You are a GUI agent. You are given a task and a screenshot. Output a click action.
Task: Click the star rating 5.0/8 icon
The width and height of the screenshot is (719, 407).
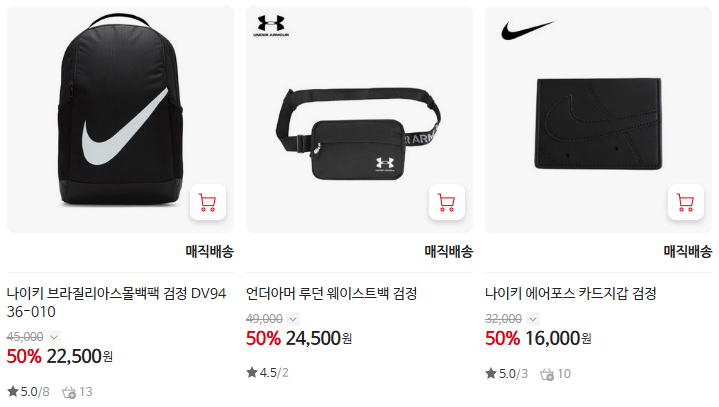click(13, 391)
